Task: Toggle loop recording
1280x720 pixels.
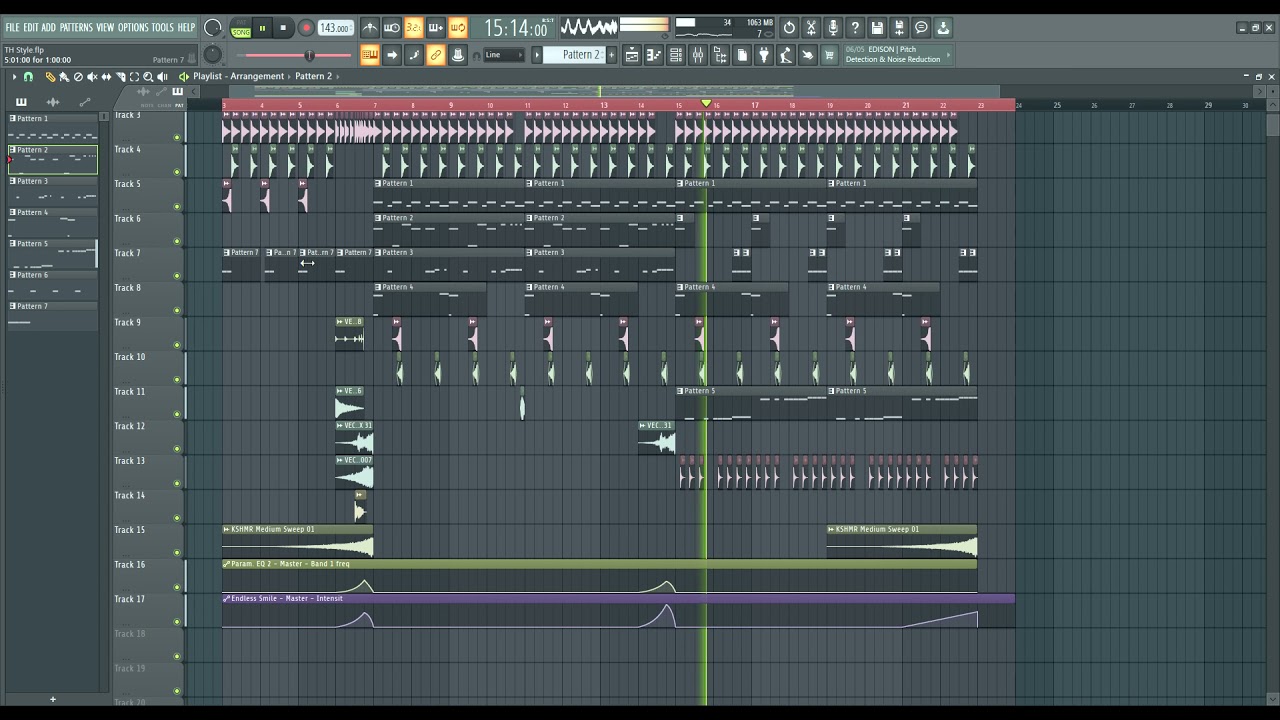Action: coord(458,28)
